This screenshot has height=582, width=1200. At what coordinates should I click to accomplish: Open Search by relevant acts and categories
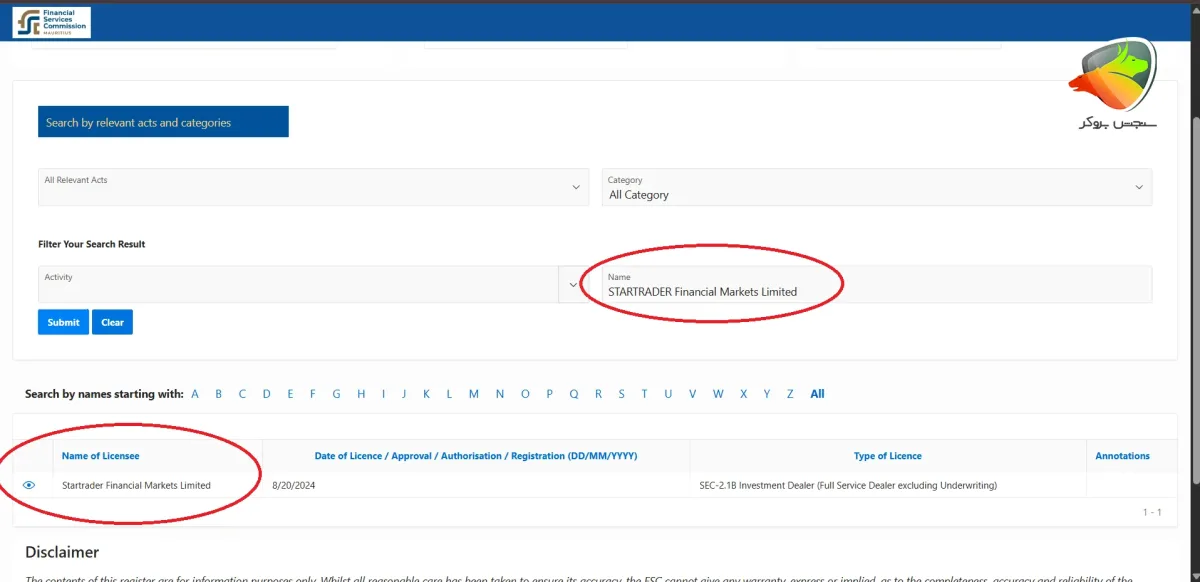(163, 122)
